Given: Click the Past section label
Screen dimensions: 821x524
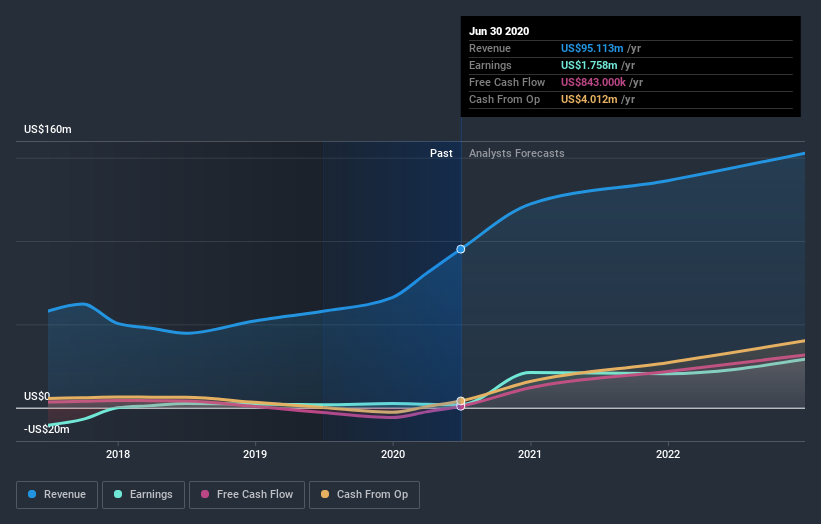Looking at the screenshot, I should click(x=441, y=153).
